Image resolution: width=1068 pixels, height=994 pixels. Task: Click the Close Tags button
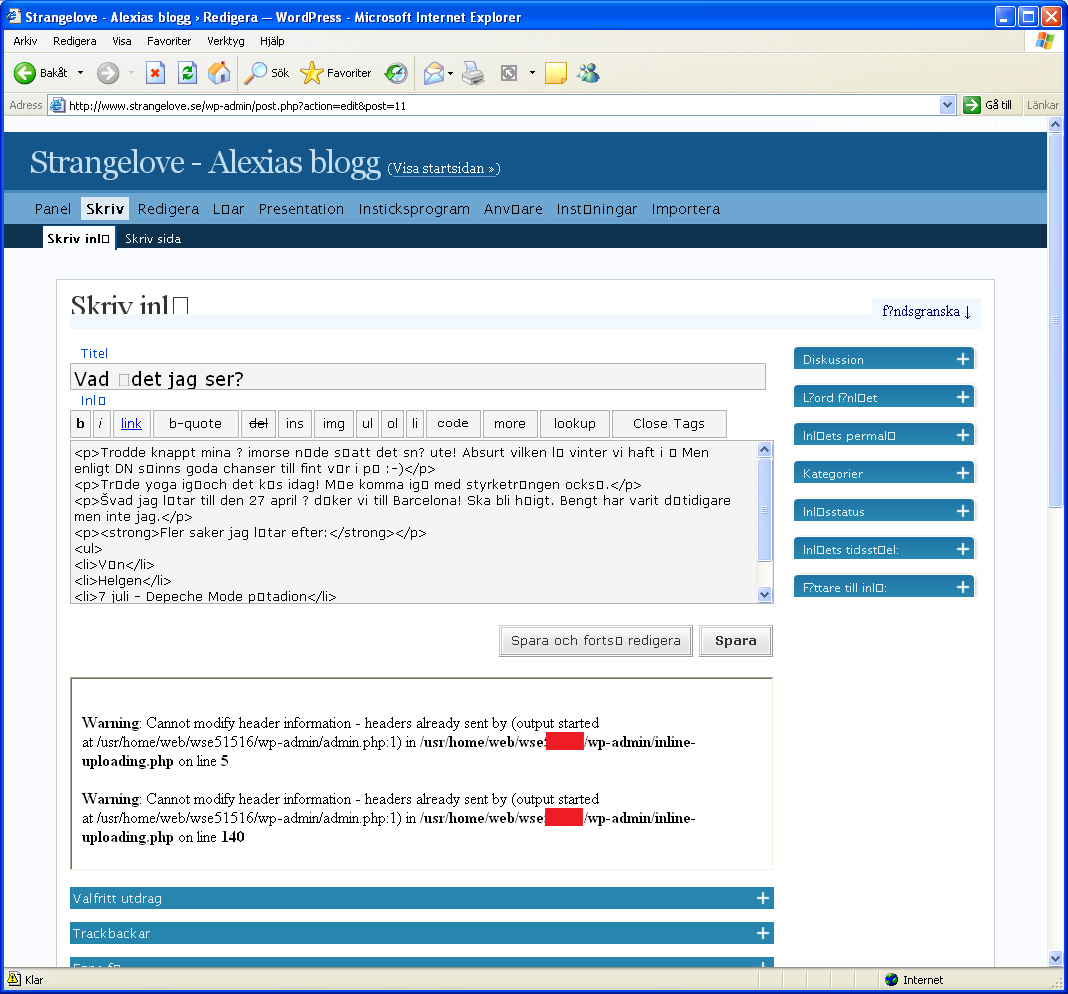pos(669,423)
